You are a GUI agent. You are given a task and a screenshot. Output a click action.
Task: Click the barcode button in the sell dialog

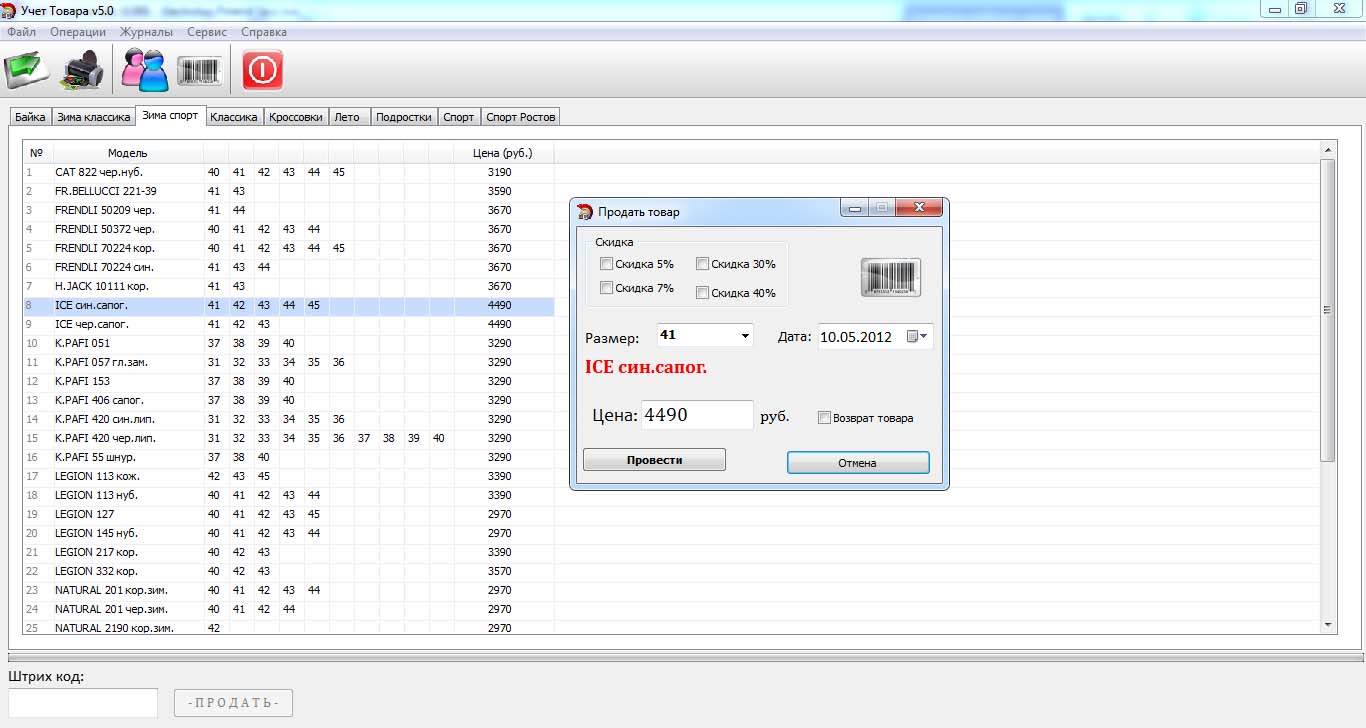click(891, 277)
